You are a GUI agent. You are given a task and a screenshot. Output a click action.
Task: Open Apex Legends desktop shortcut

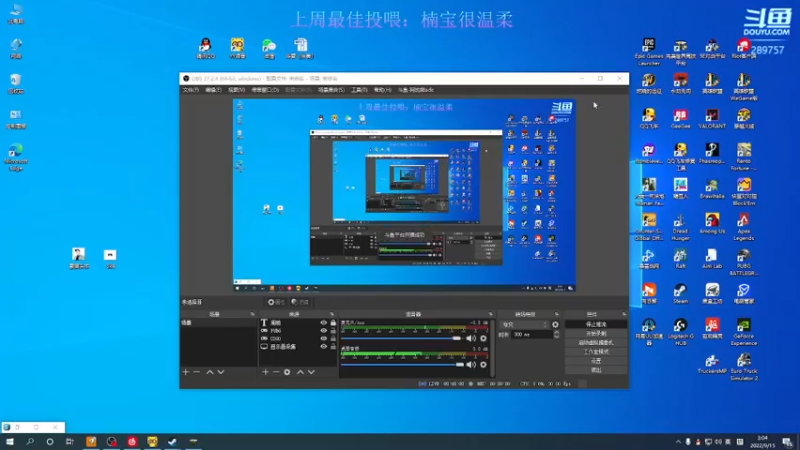pos(743,227)
